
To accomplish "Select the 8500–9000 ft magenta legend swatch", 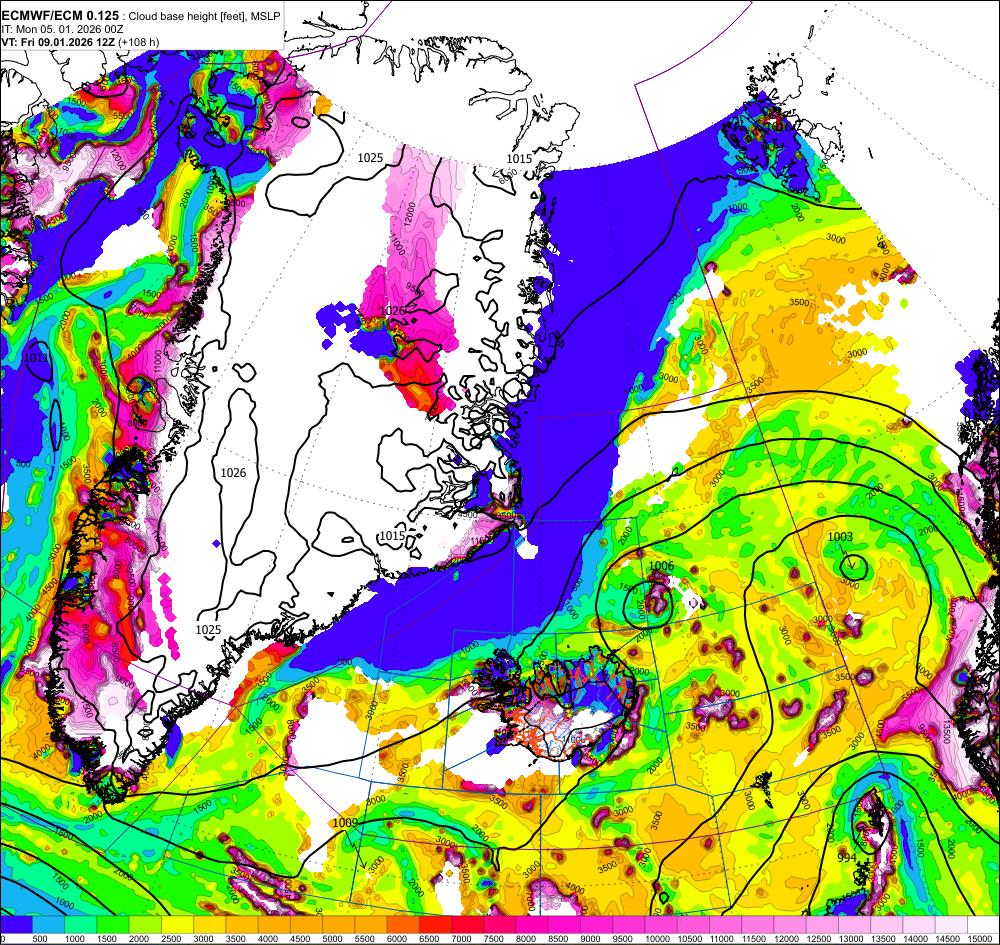I will (565, 925).
